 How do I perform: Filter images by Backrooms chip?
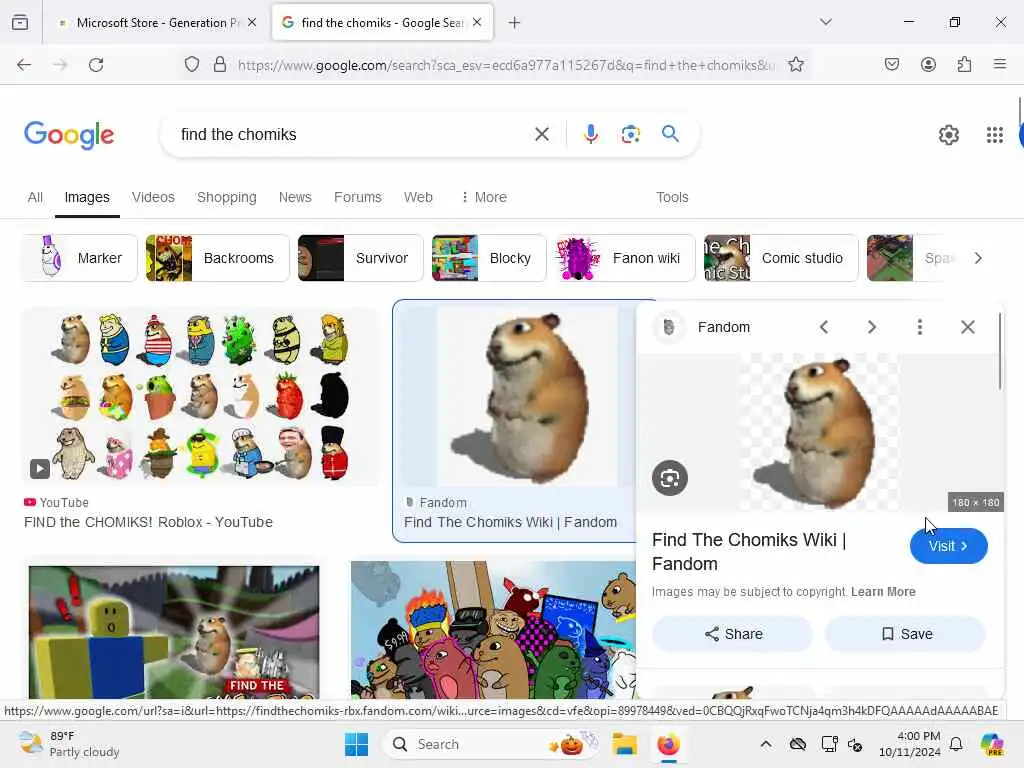click(x=217, y=258)
